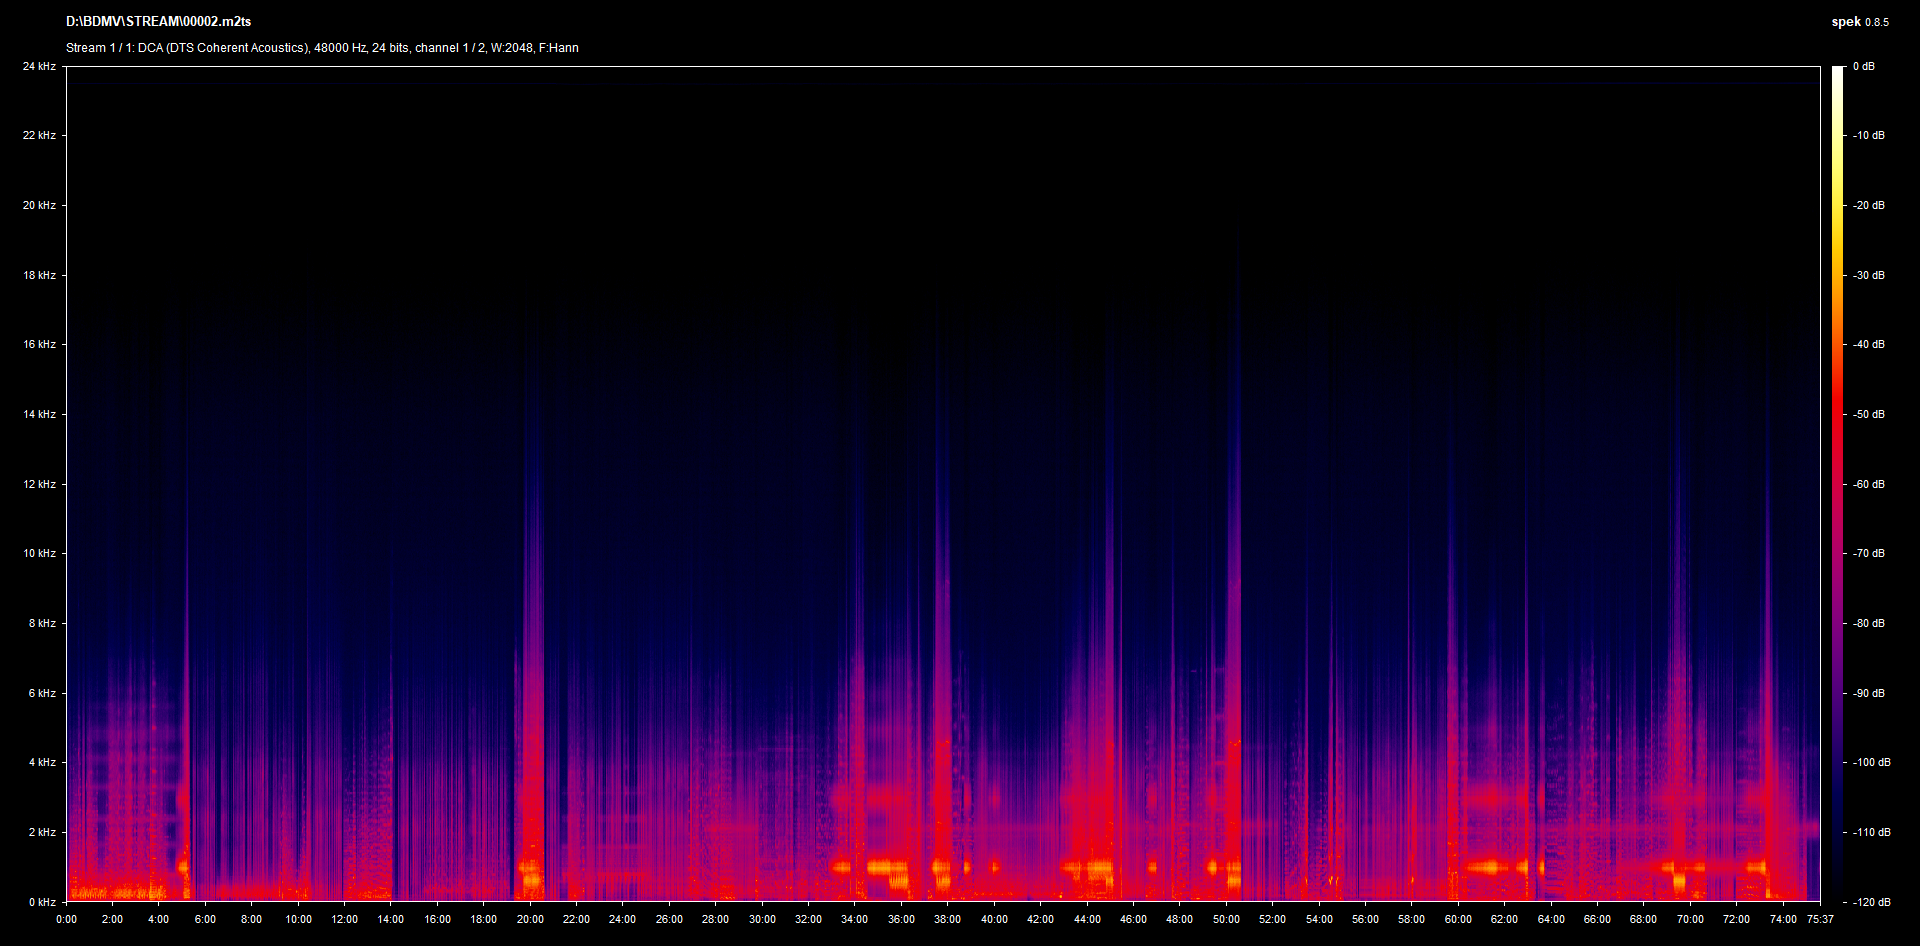Click the 62:00 time axis marker
The image size is (1920, 946).
coord(1504,919)
